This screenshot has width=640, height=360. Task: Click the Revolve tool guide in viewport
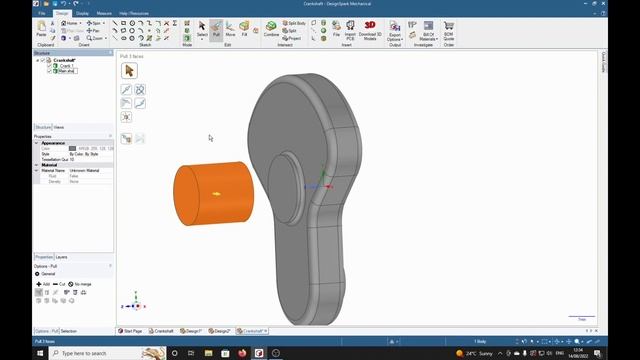tap(140, 90)
